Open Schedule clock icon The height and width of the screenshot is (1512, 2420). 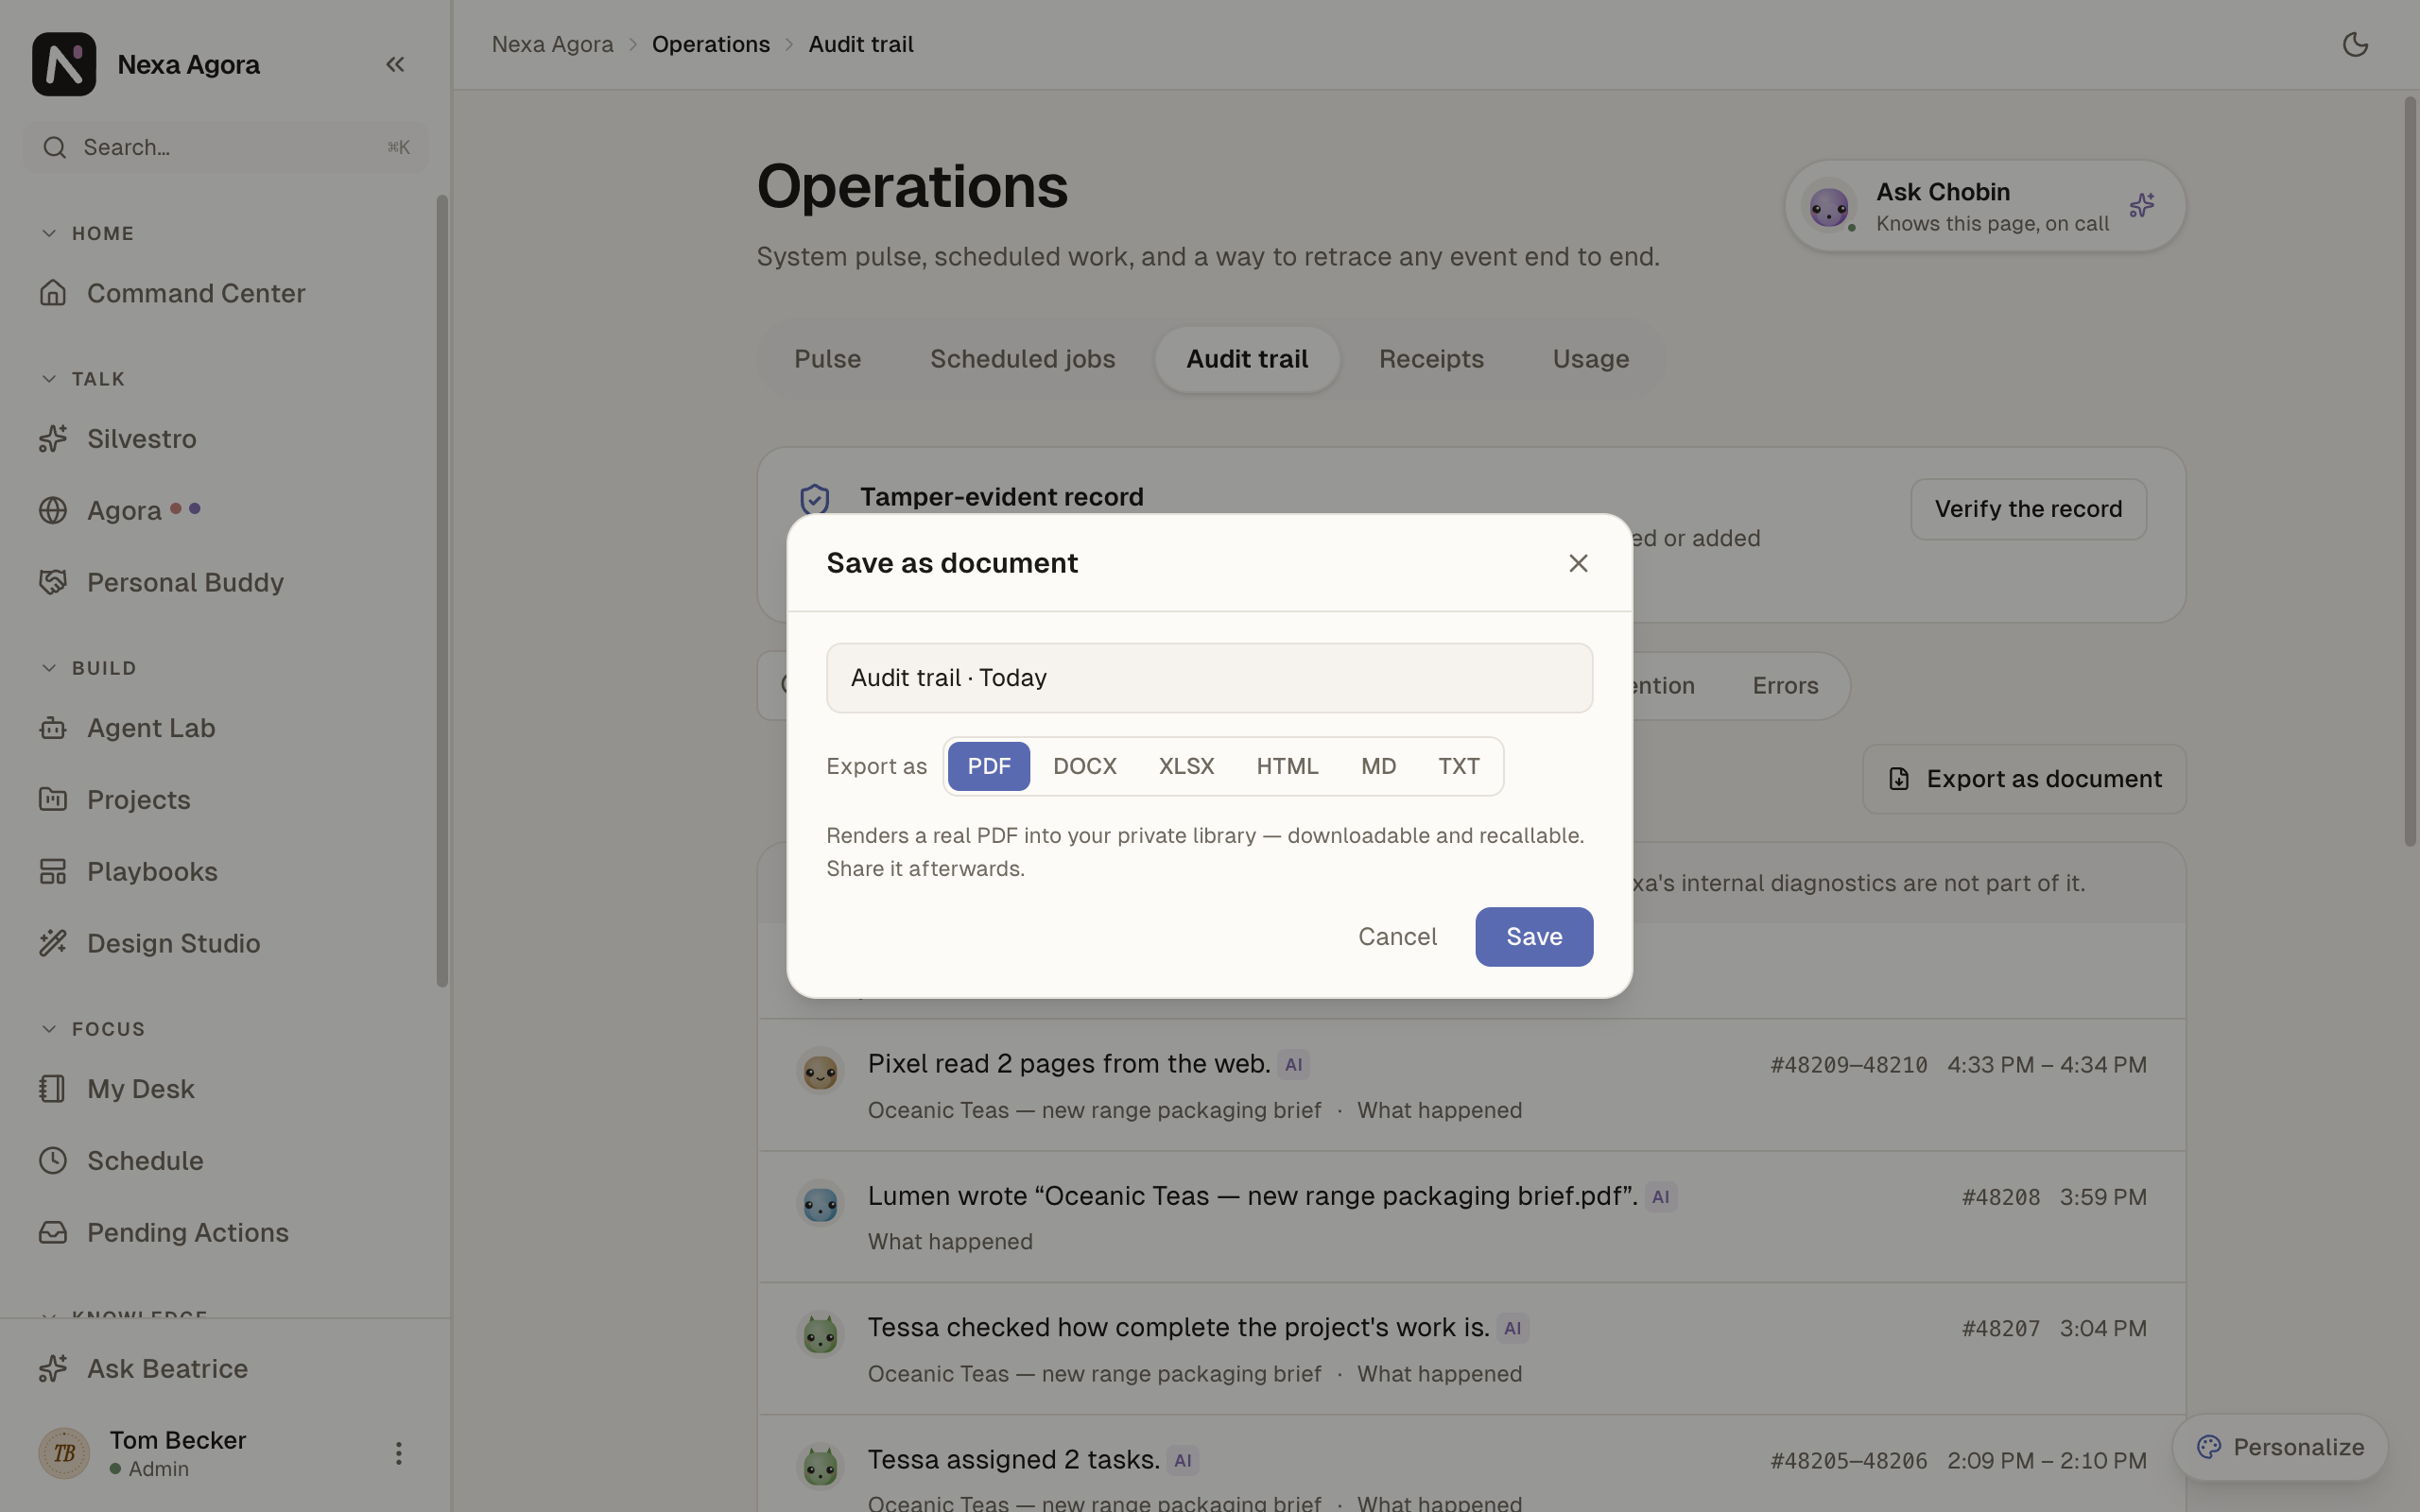53,1160
